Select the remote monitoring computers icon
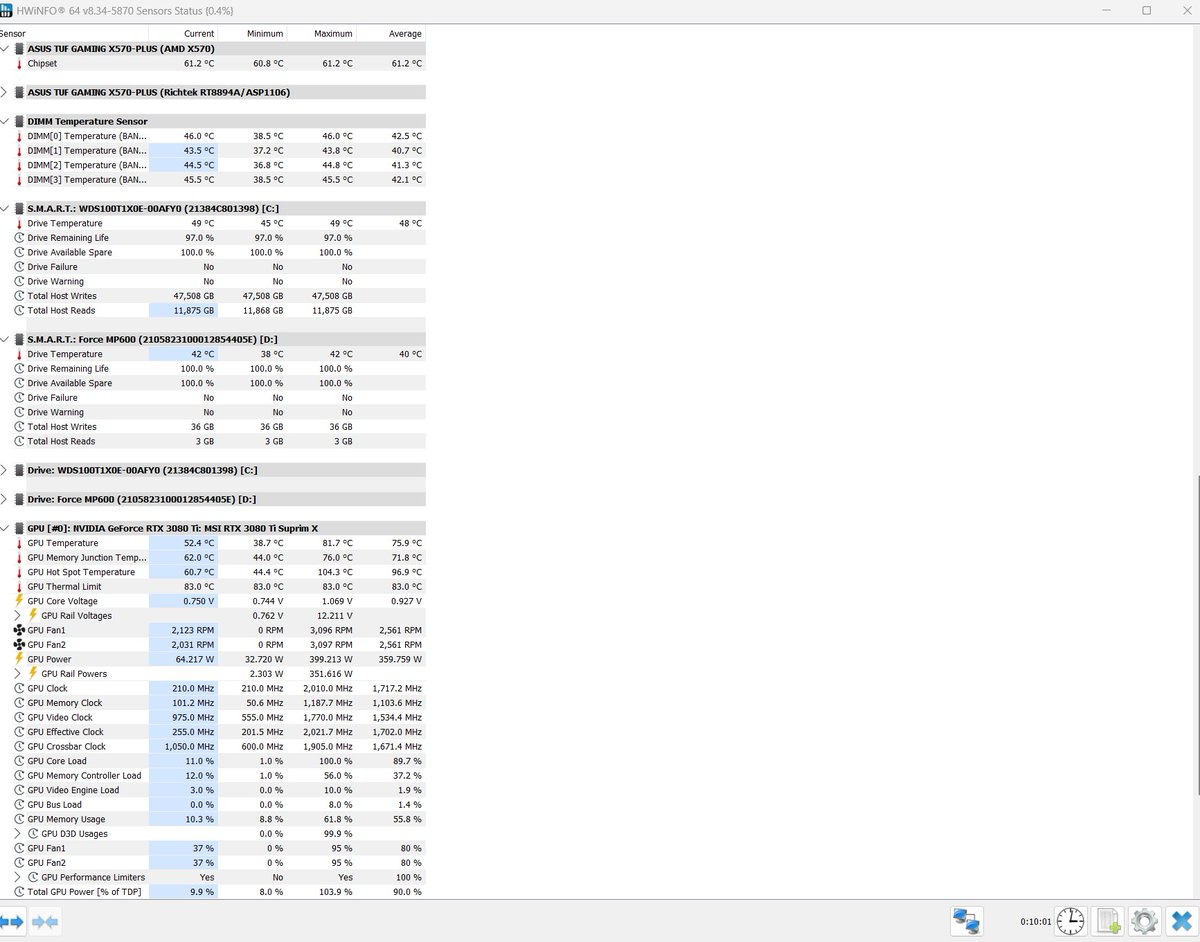 coord(966,920)
